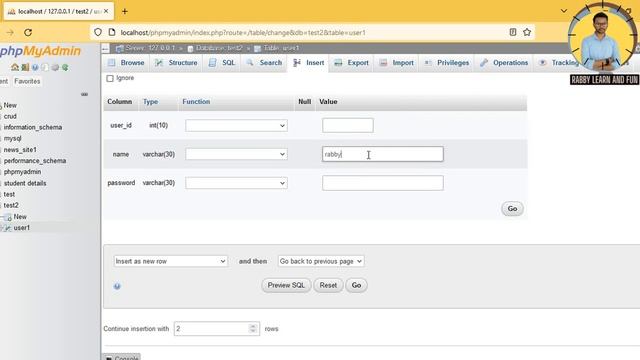The width and height of the screenshot is (640, 360).
Task: Click the Preview SQL button
Action: coord(286,285)
